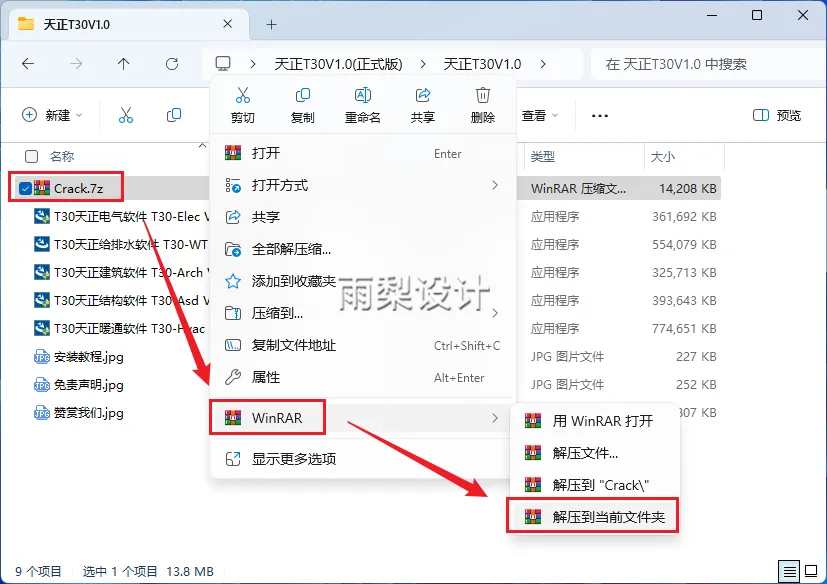The width and height of the screenshot is (827, 584).
Task: Expand chevron after This PC icon
Action: (x=253, y=64)
